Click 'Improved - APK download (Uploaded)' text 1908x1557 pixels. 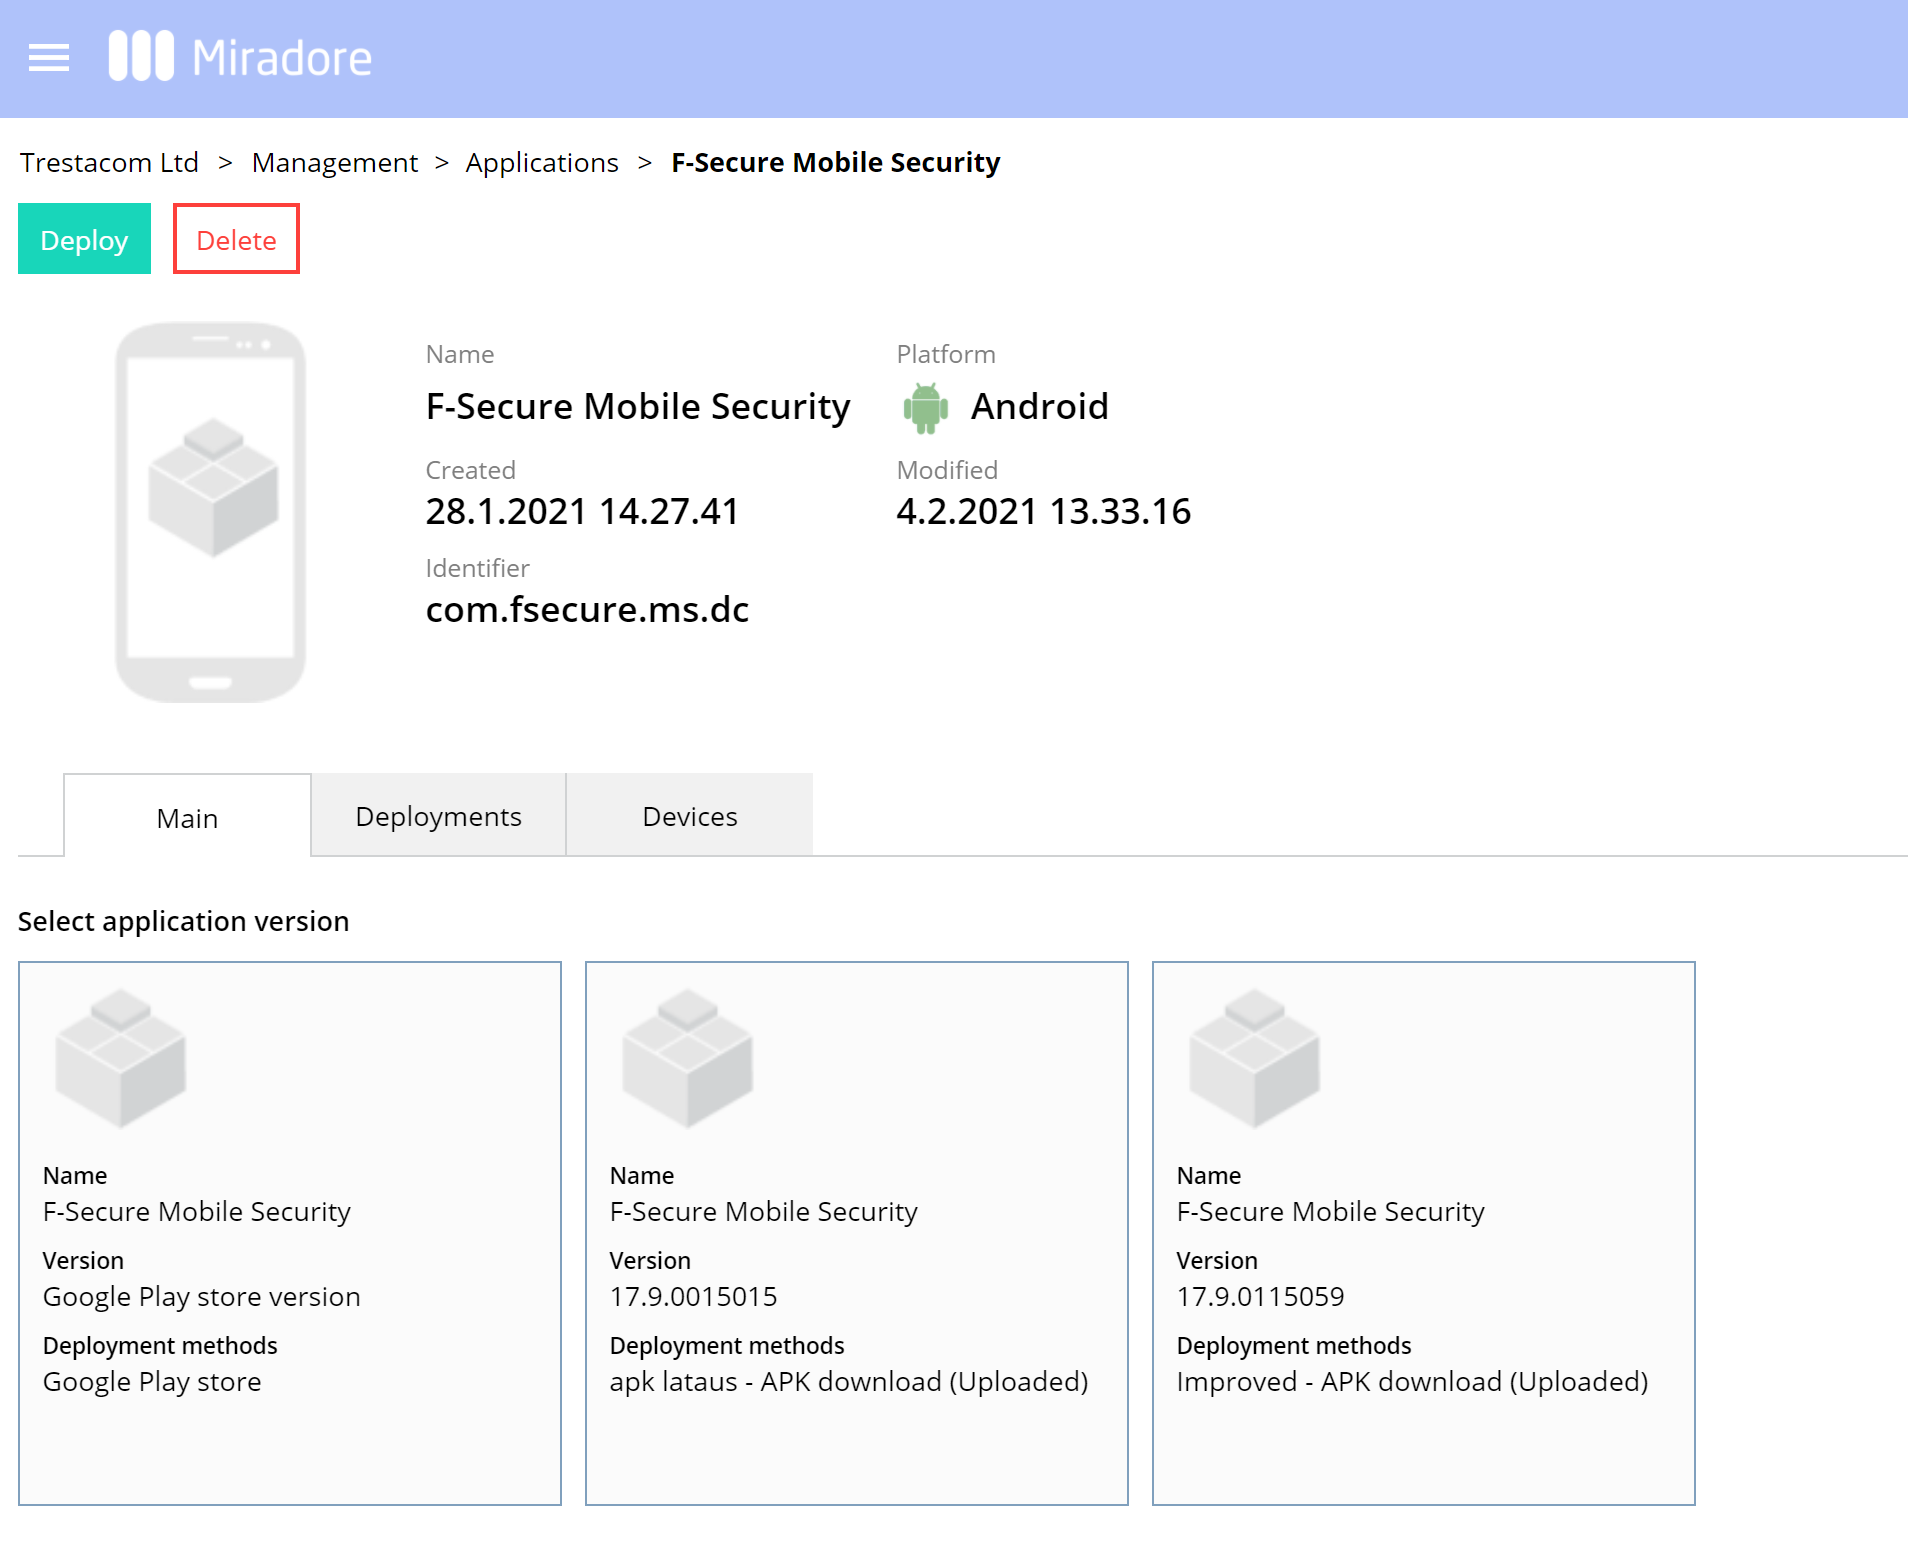pos(1412,1381)
